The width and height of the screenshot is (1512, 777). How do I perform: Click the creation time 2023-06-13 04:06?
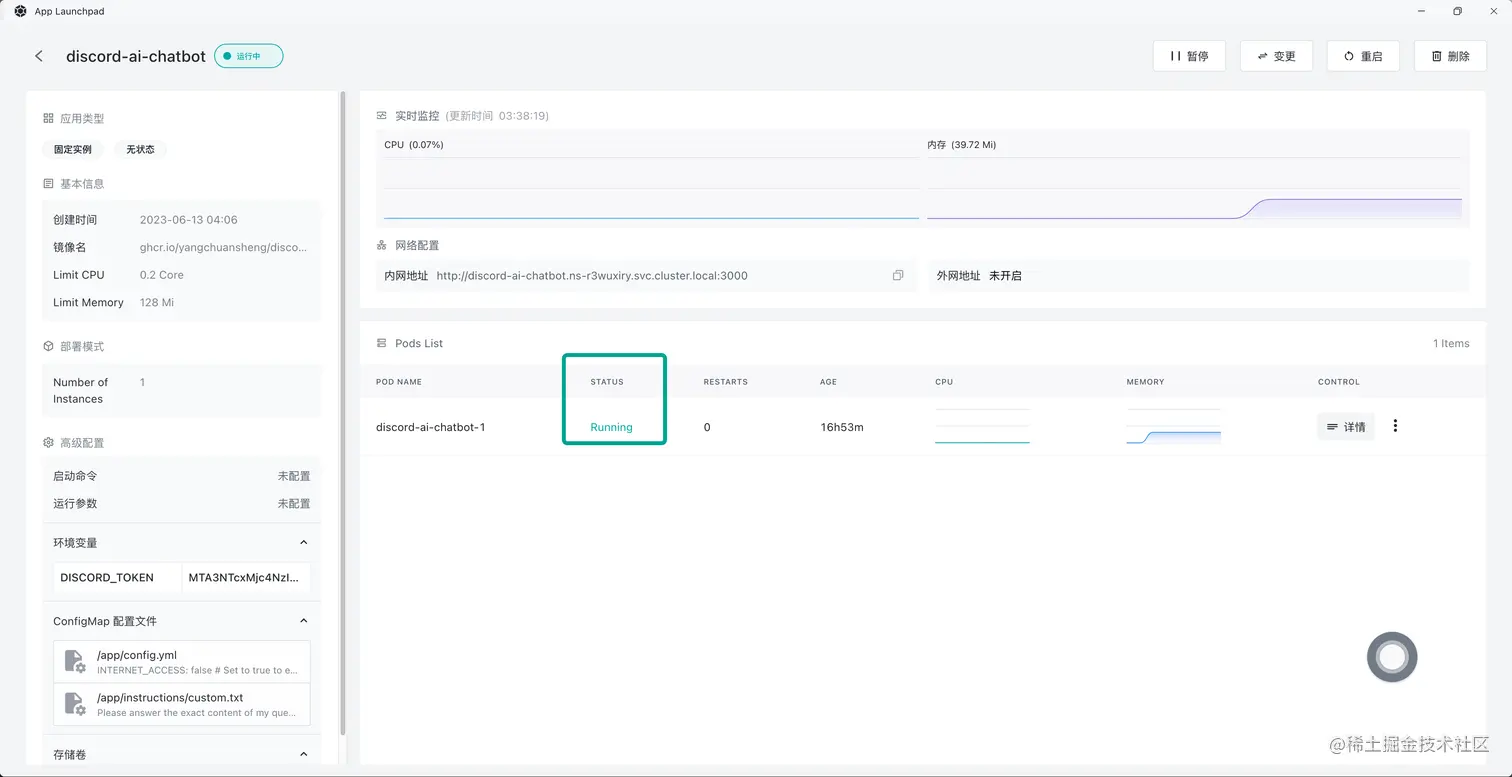click(189, 219)
